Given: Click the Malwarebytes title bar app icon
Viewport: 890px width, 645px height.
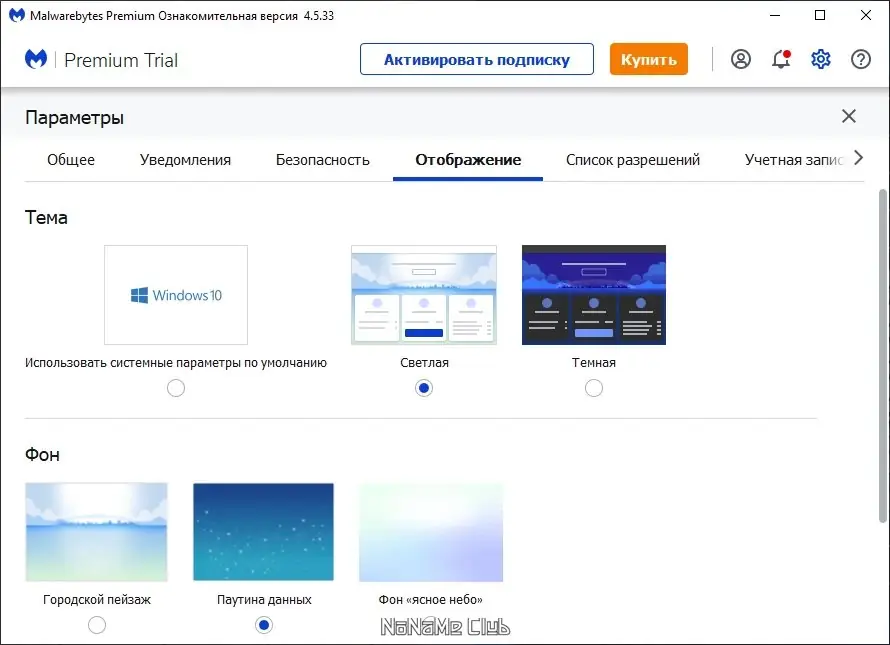Looking at the screenshot, I should coord(16,15).
